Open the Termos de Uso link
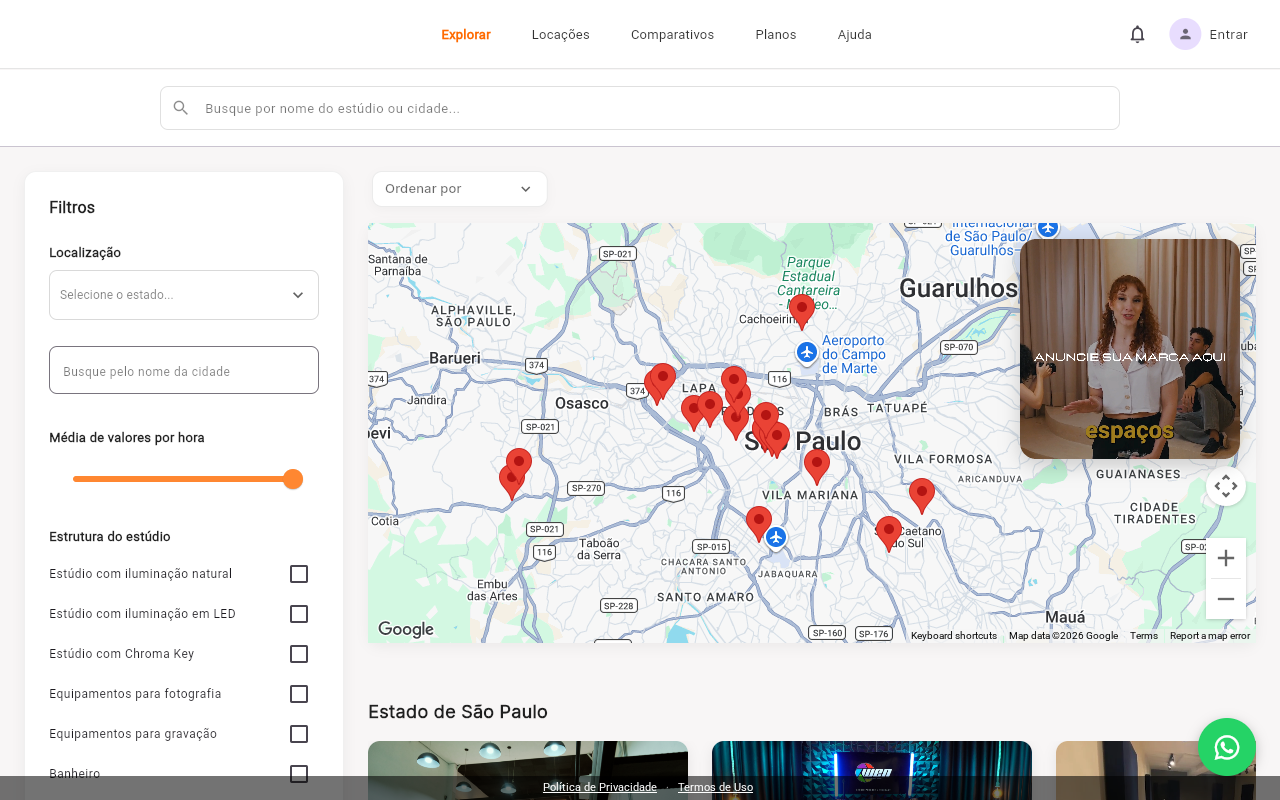 pos(716,787)
